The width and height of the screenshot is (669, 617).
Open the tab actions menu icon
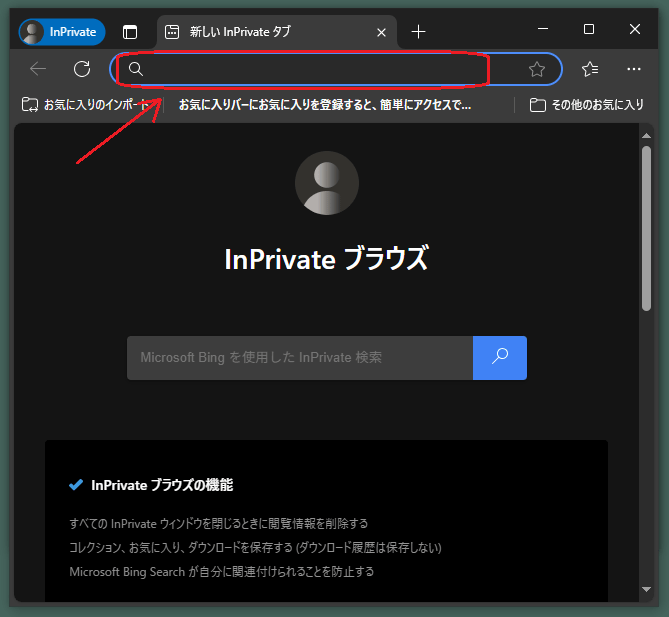point(130,32)
